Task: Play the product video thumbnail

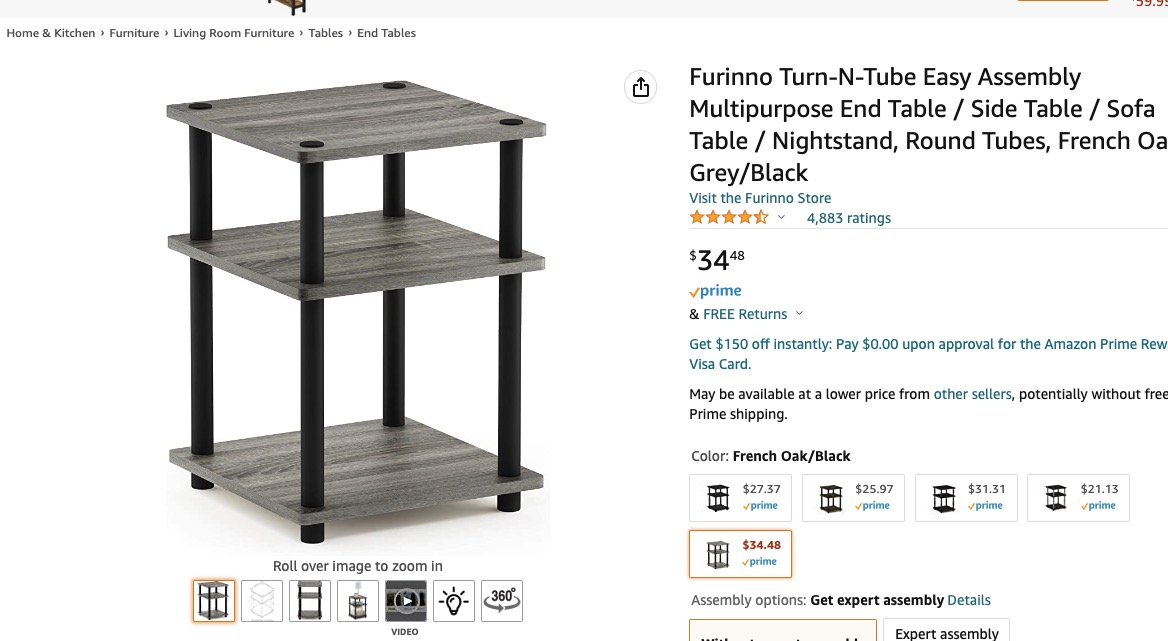Action: (406, 601)
